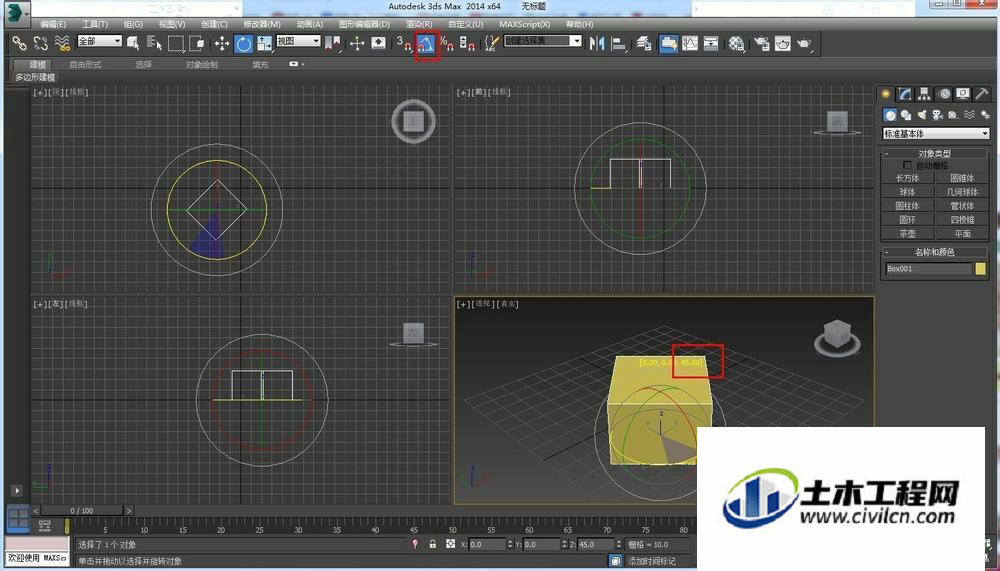Switch to the Display command panel tab
The width and height of the screenshot is (1000, 571).
click(x=963, y=94)
